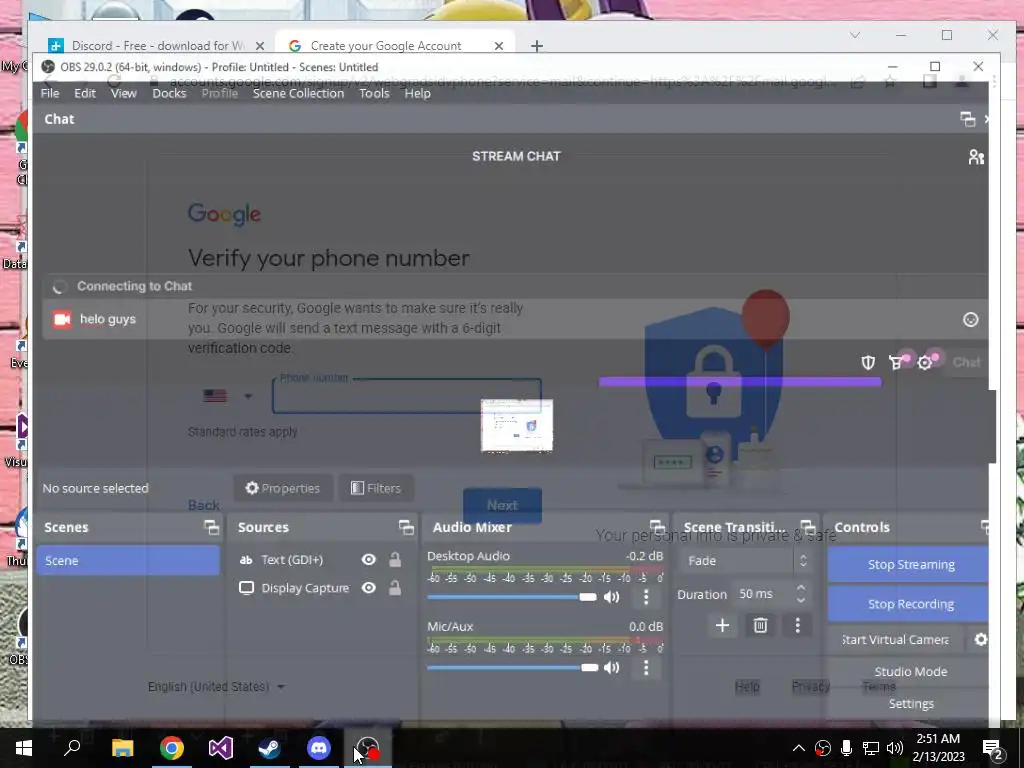Click Stop Recording
Viewport: 1024px width, 768px height.
coord(910,604)
